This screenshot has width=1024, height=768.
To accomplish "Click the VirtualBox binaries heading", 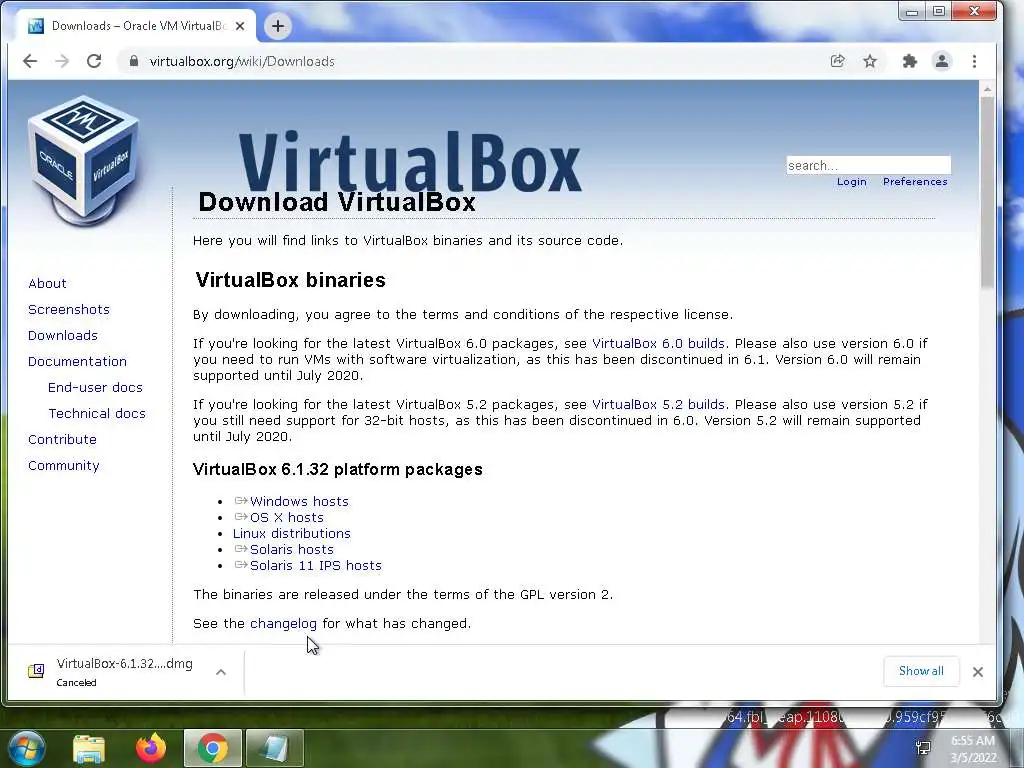I will coord(291,280).
